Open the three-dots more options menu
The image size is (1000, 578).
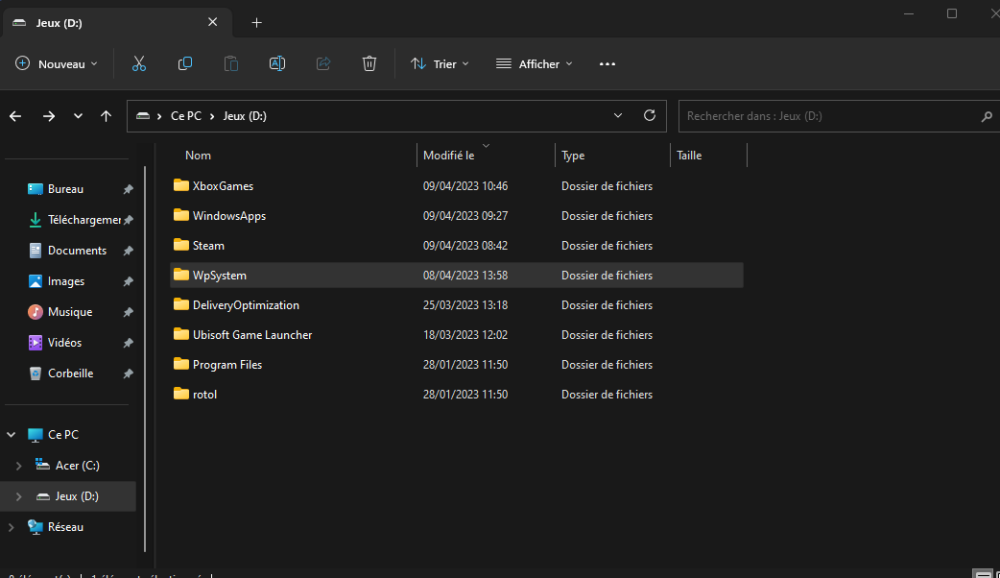pyautogui.click(x=607, y=64)
